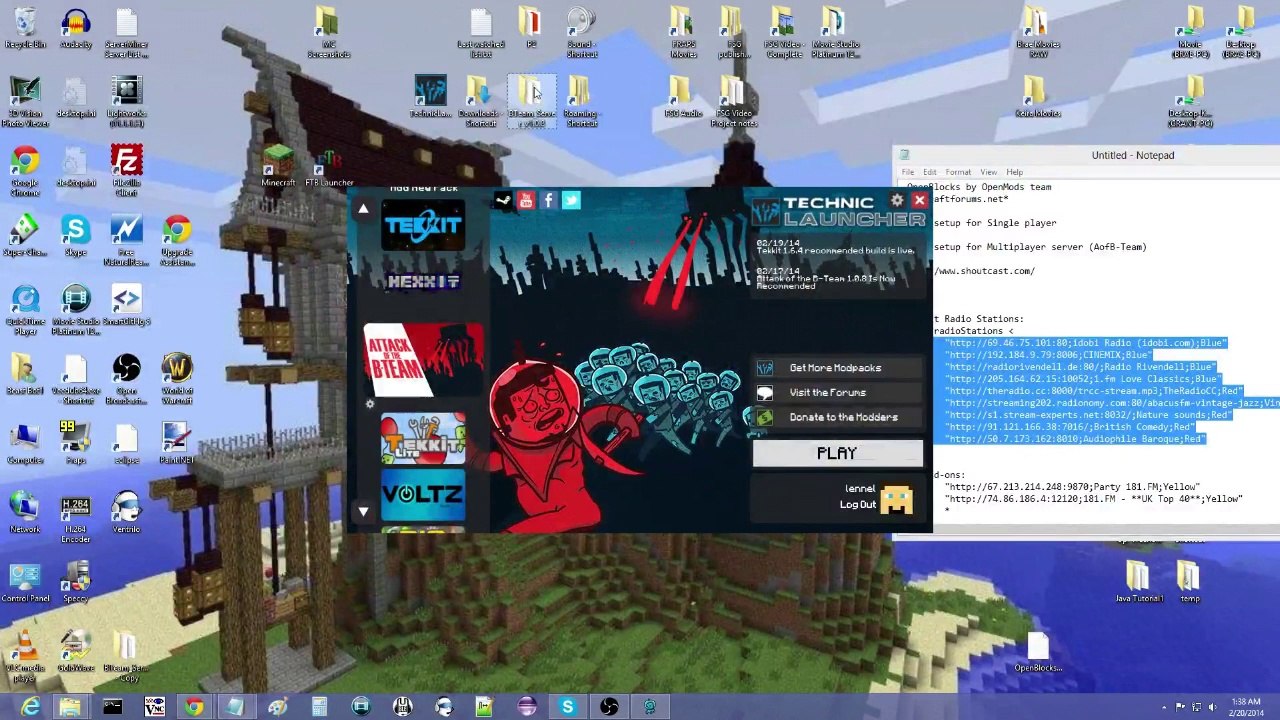Open modpack options gear for B-Team
This screenshot has width=1280, height=720.
[370, 404]
